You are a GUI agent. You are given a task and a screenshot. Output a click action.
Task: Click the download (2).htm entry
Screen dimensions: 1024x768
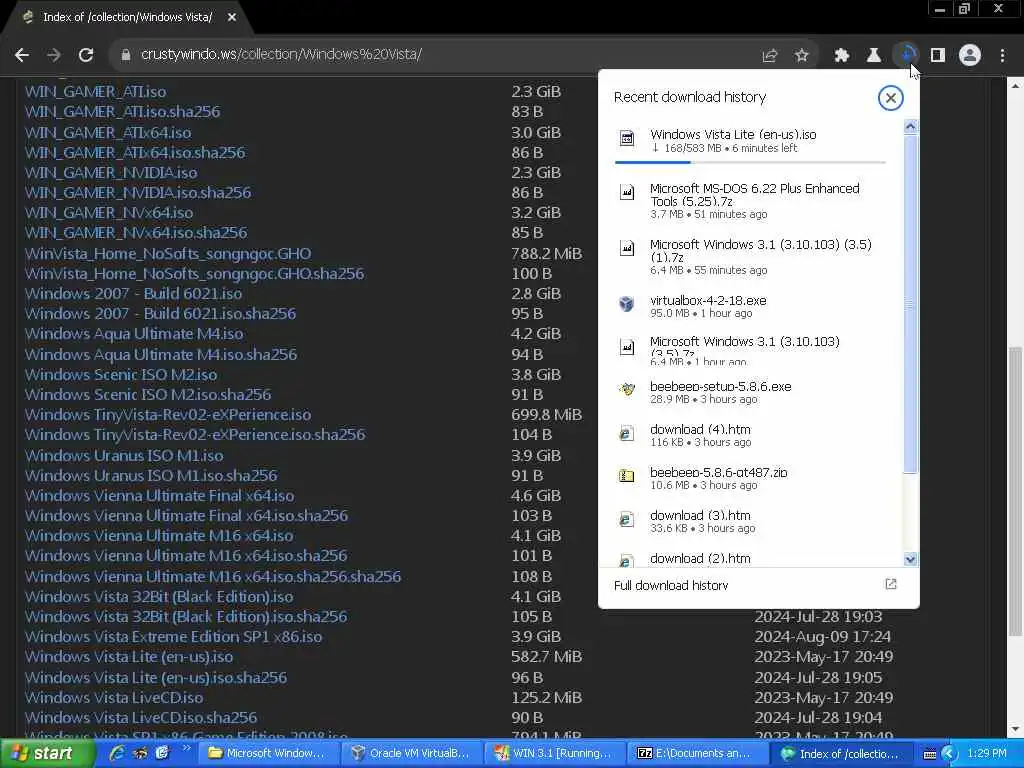(x=750, y=558)
